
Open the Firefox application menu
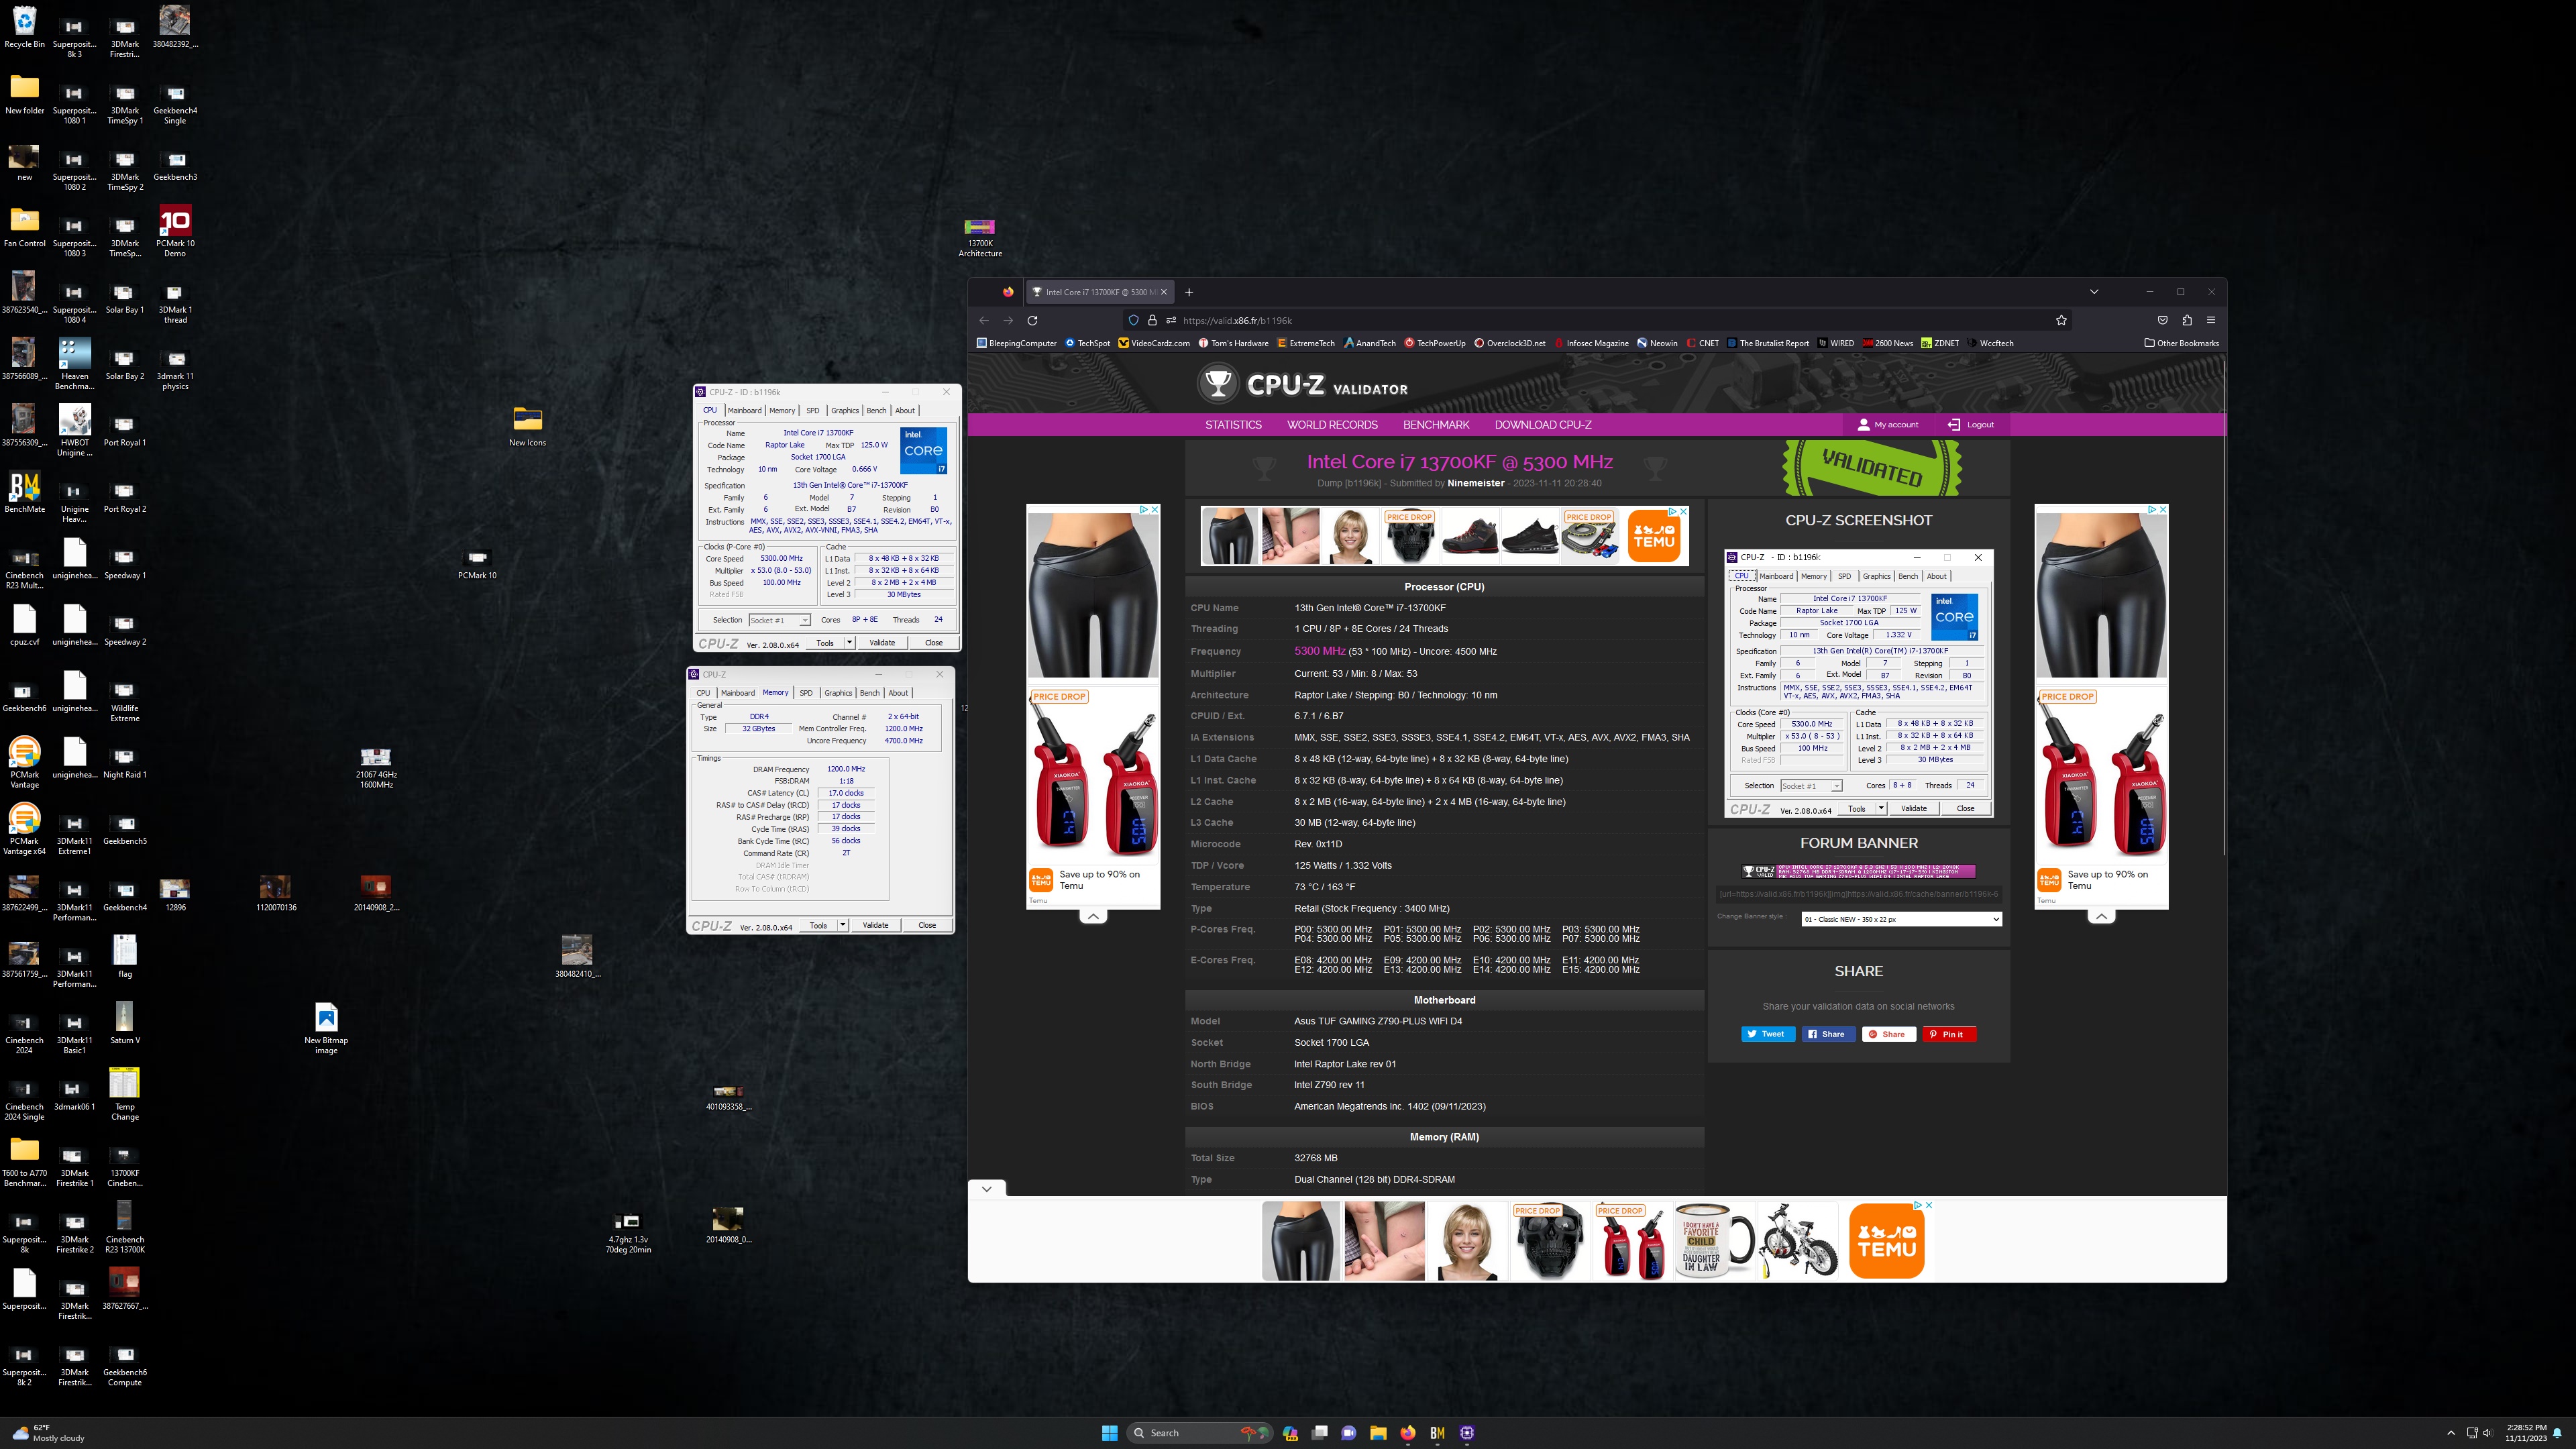[2211, 320]
